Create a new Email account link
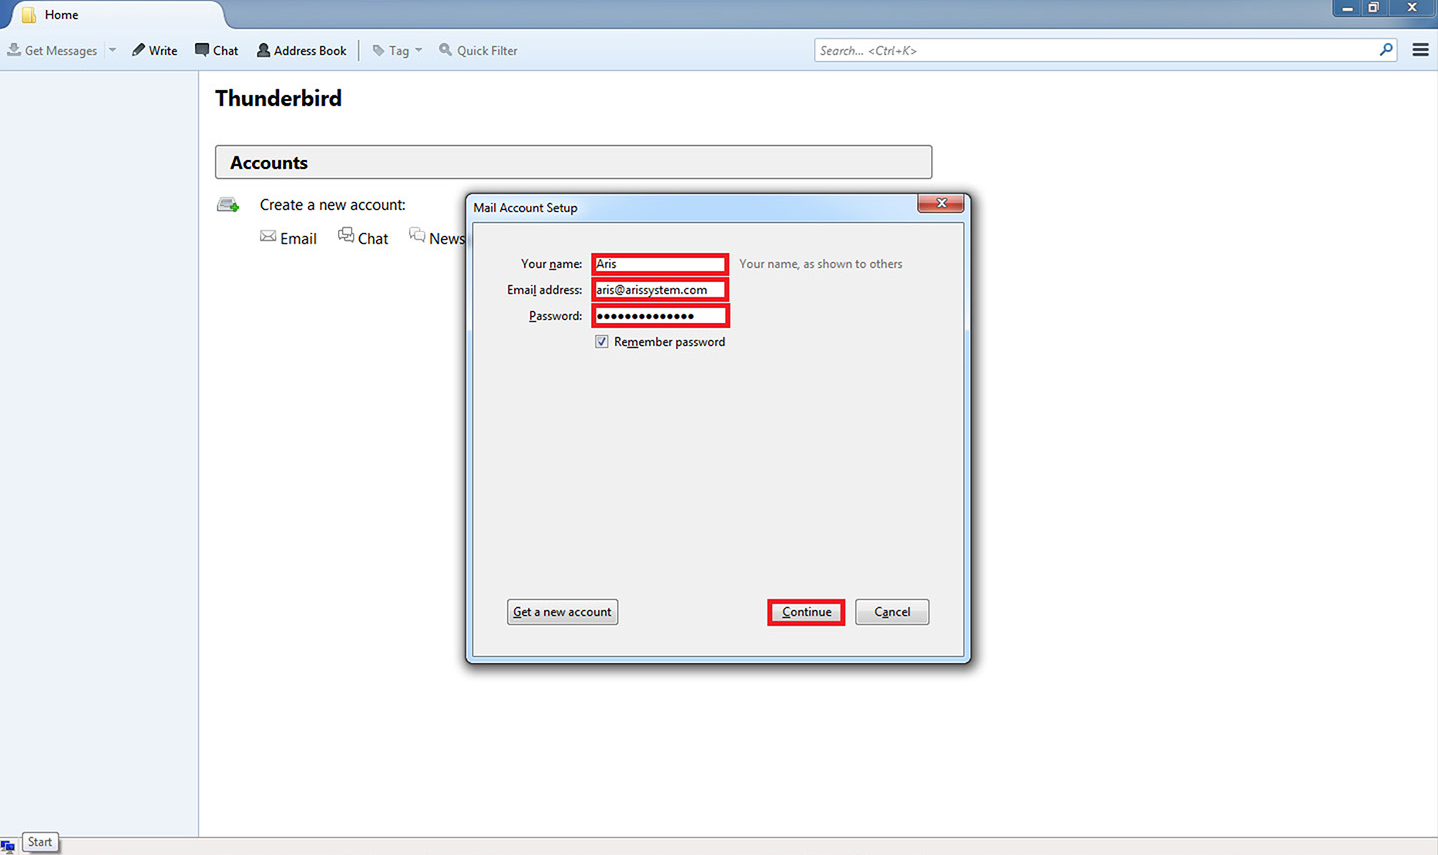 (288, 238)
